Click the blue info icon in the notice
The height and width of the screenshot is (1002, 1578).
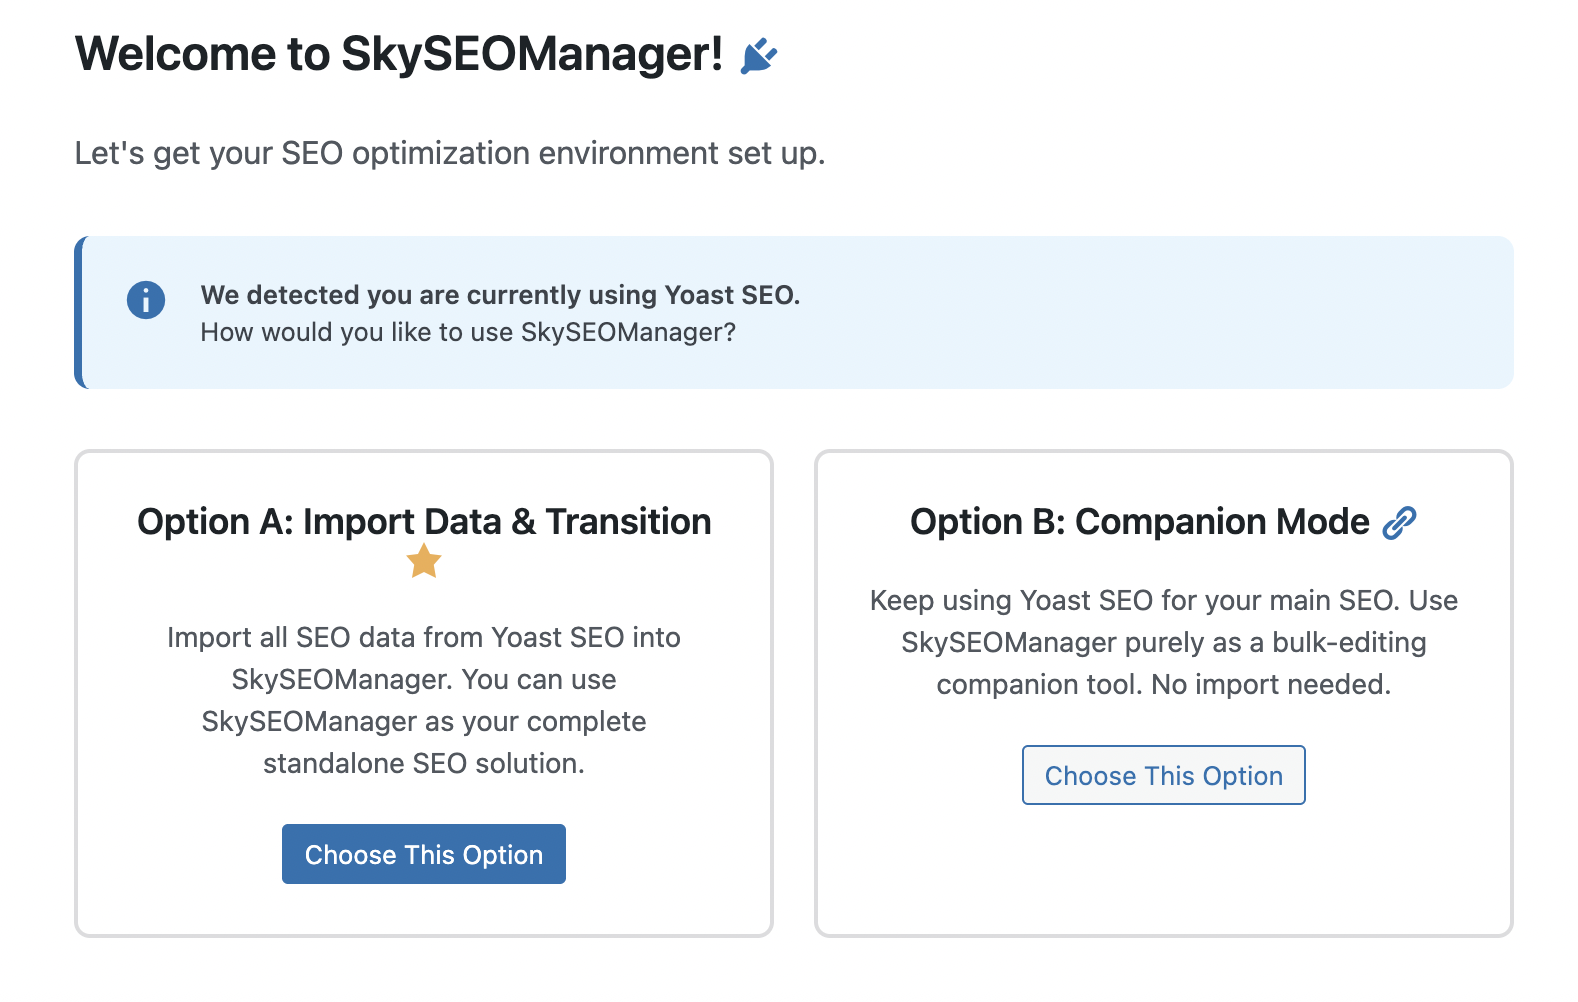146,299
